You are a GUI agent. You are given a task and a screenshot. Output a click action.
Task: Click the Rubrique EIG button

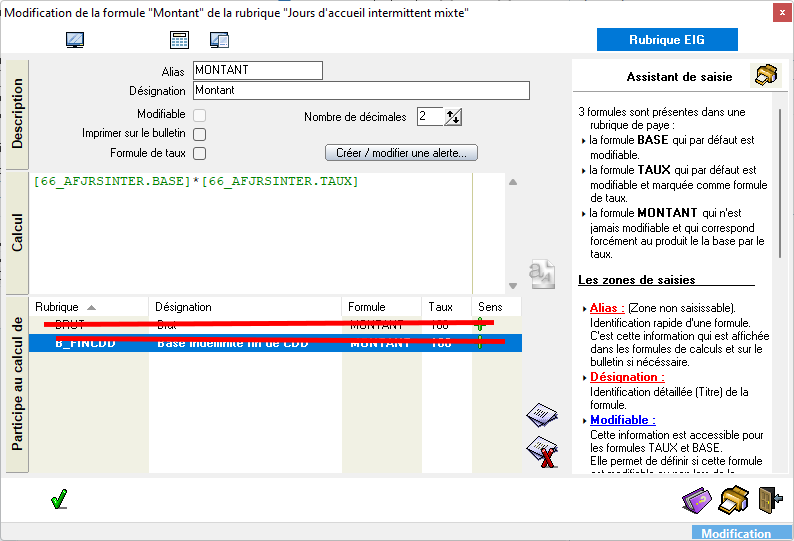tap(667, 40)
